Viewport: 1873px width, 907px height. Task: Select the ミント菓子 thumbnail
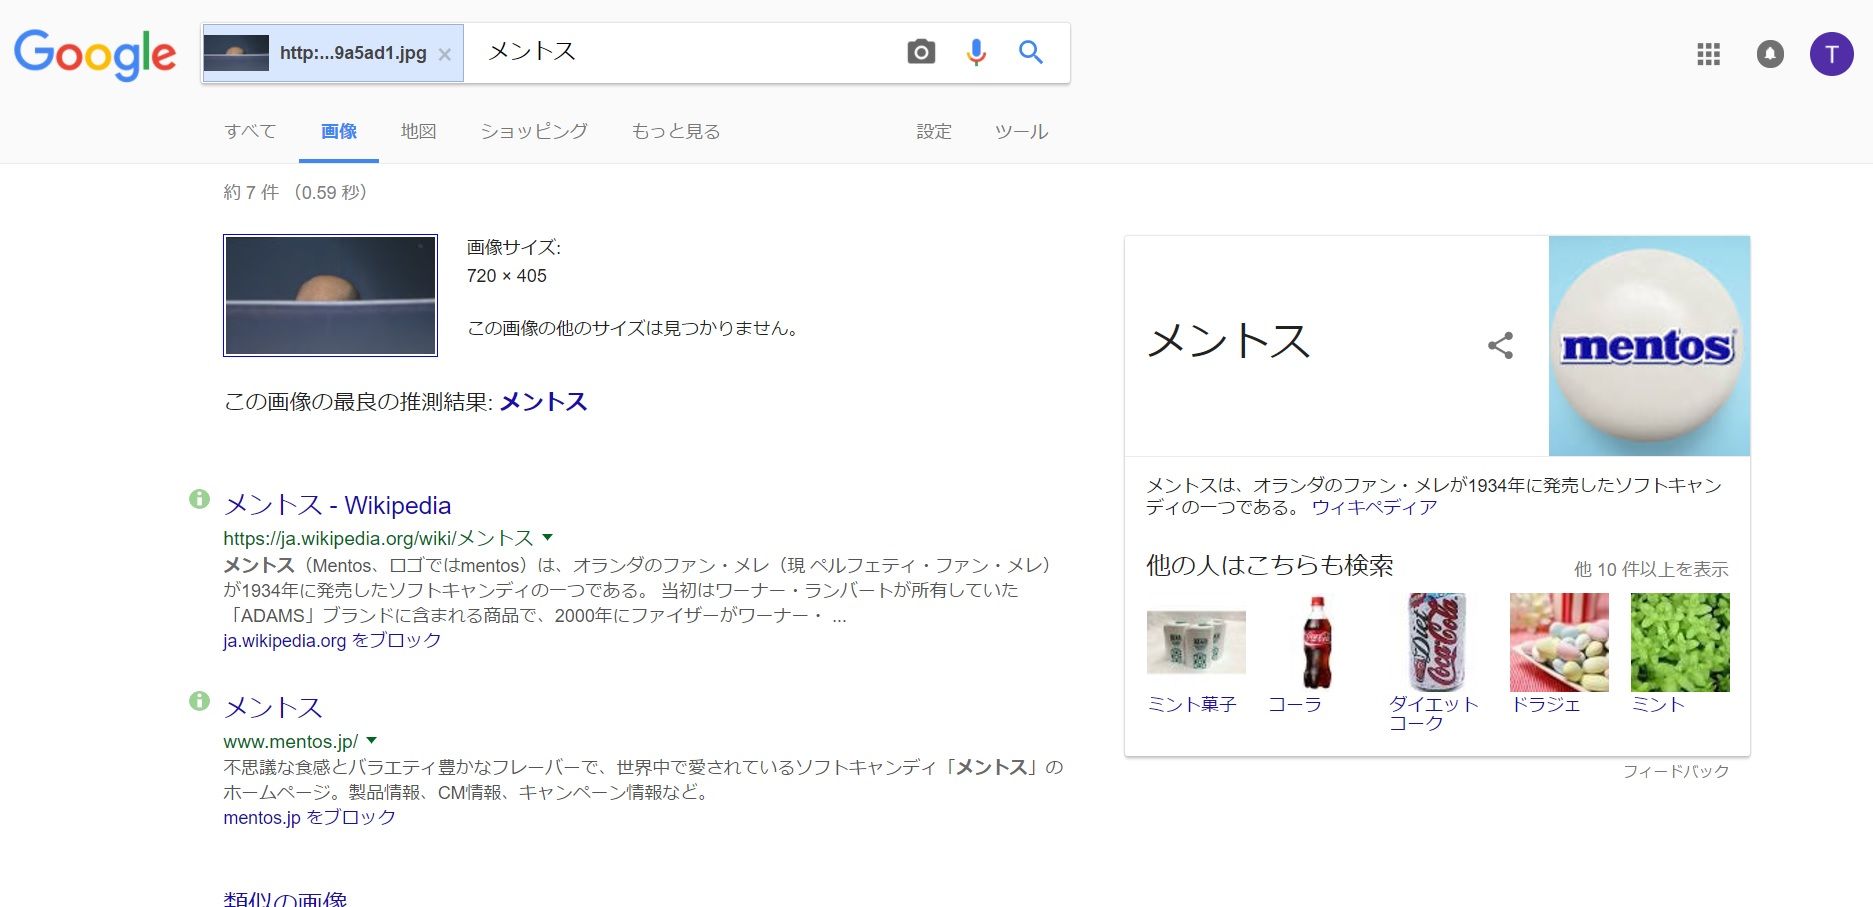(x=1196, y=642)
